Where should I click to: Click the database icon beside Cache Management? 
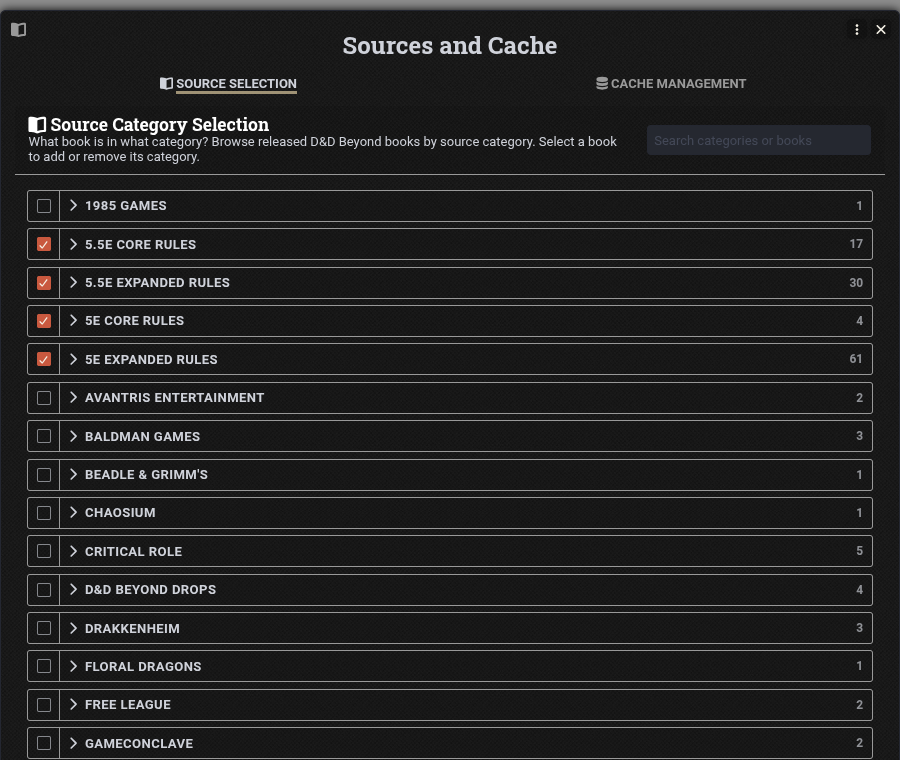[x=602, y=84]
